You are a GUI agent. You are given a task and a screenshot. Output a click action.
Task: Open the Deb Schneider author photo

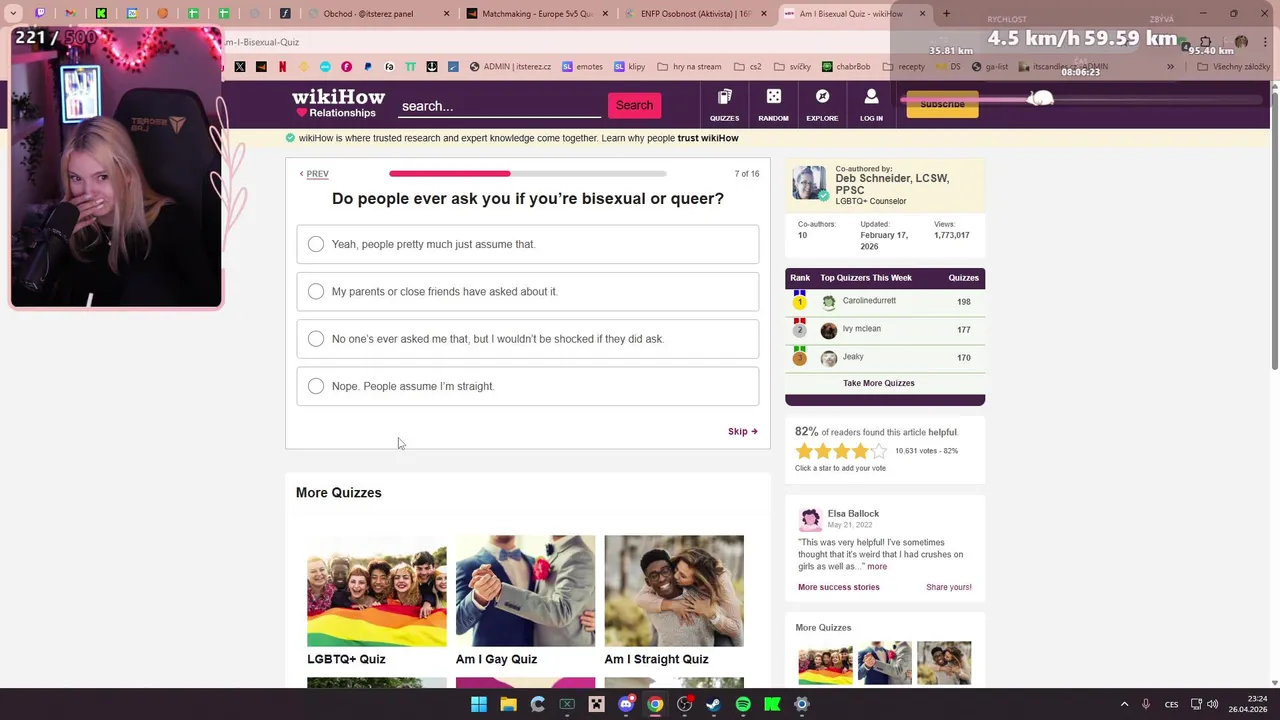[x=809, y=183]
